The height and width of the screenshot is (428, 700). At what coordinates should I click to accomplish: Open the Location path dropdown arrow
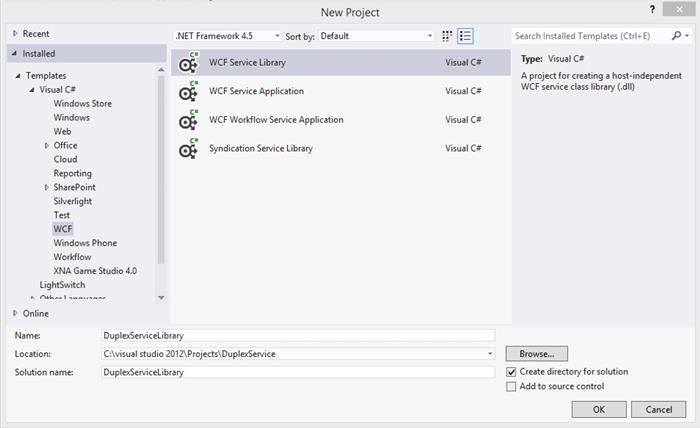tap(490, 354)
